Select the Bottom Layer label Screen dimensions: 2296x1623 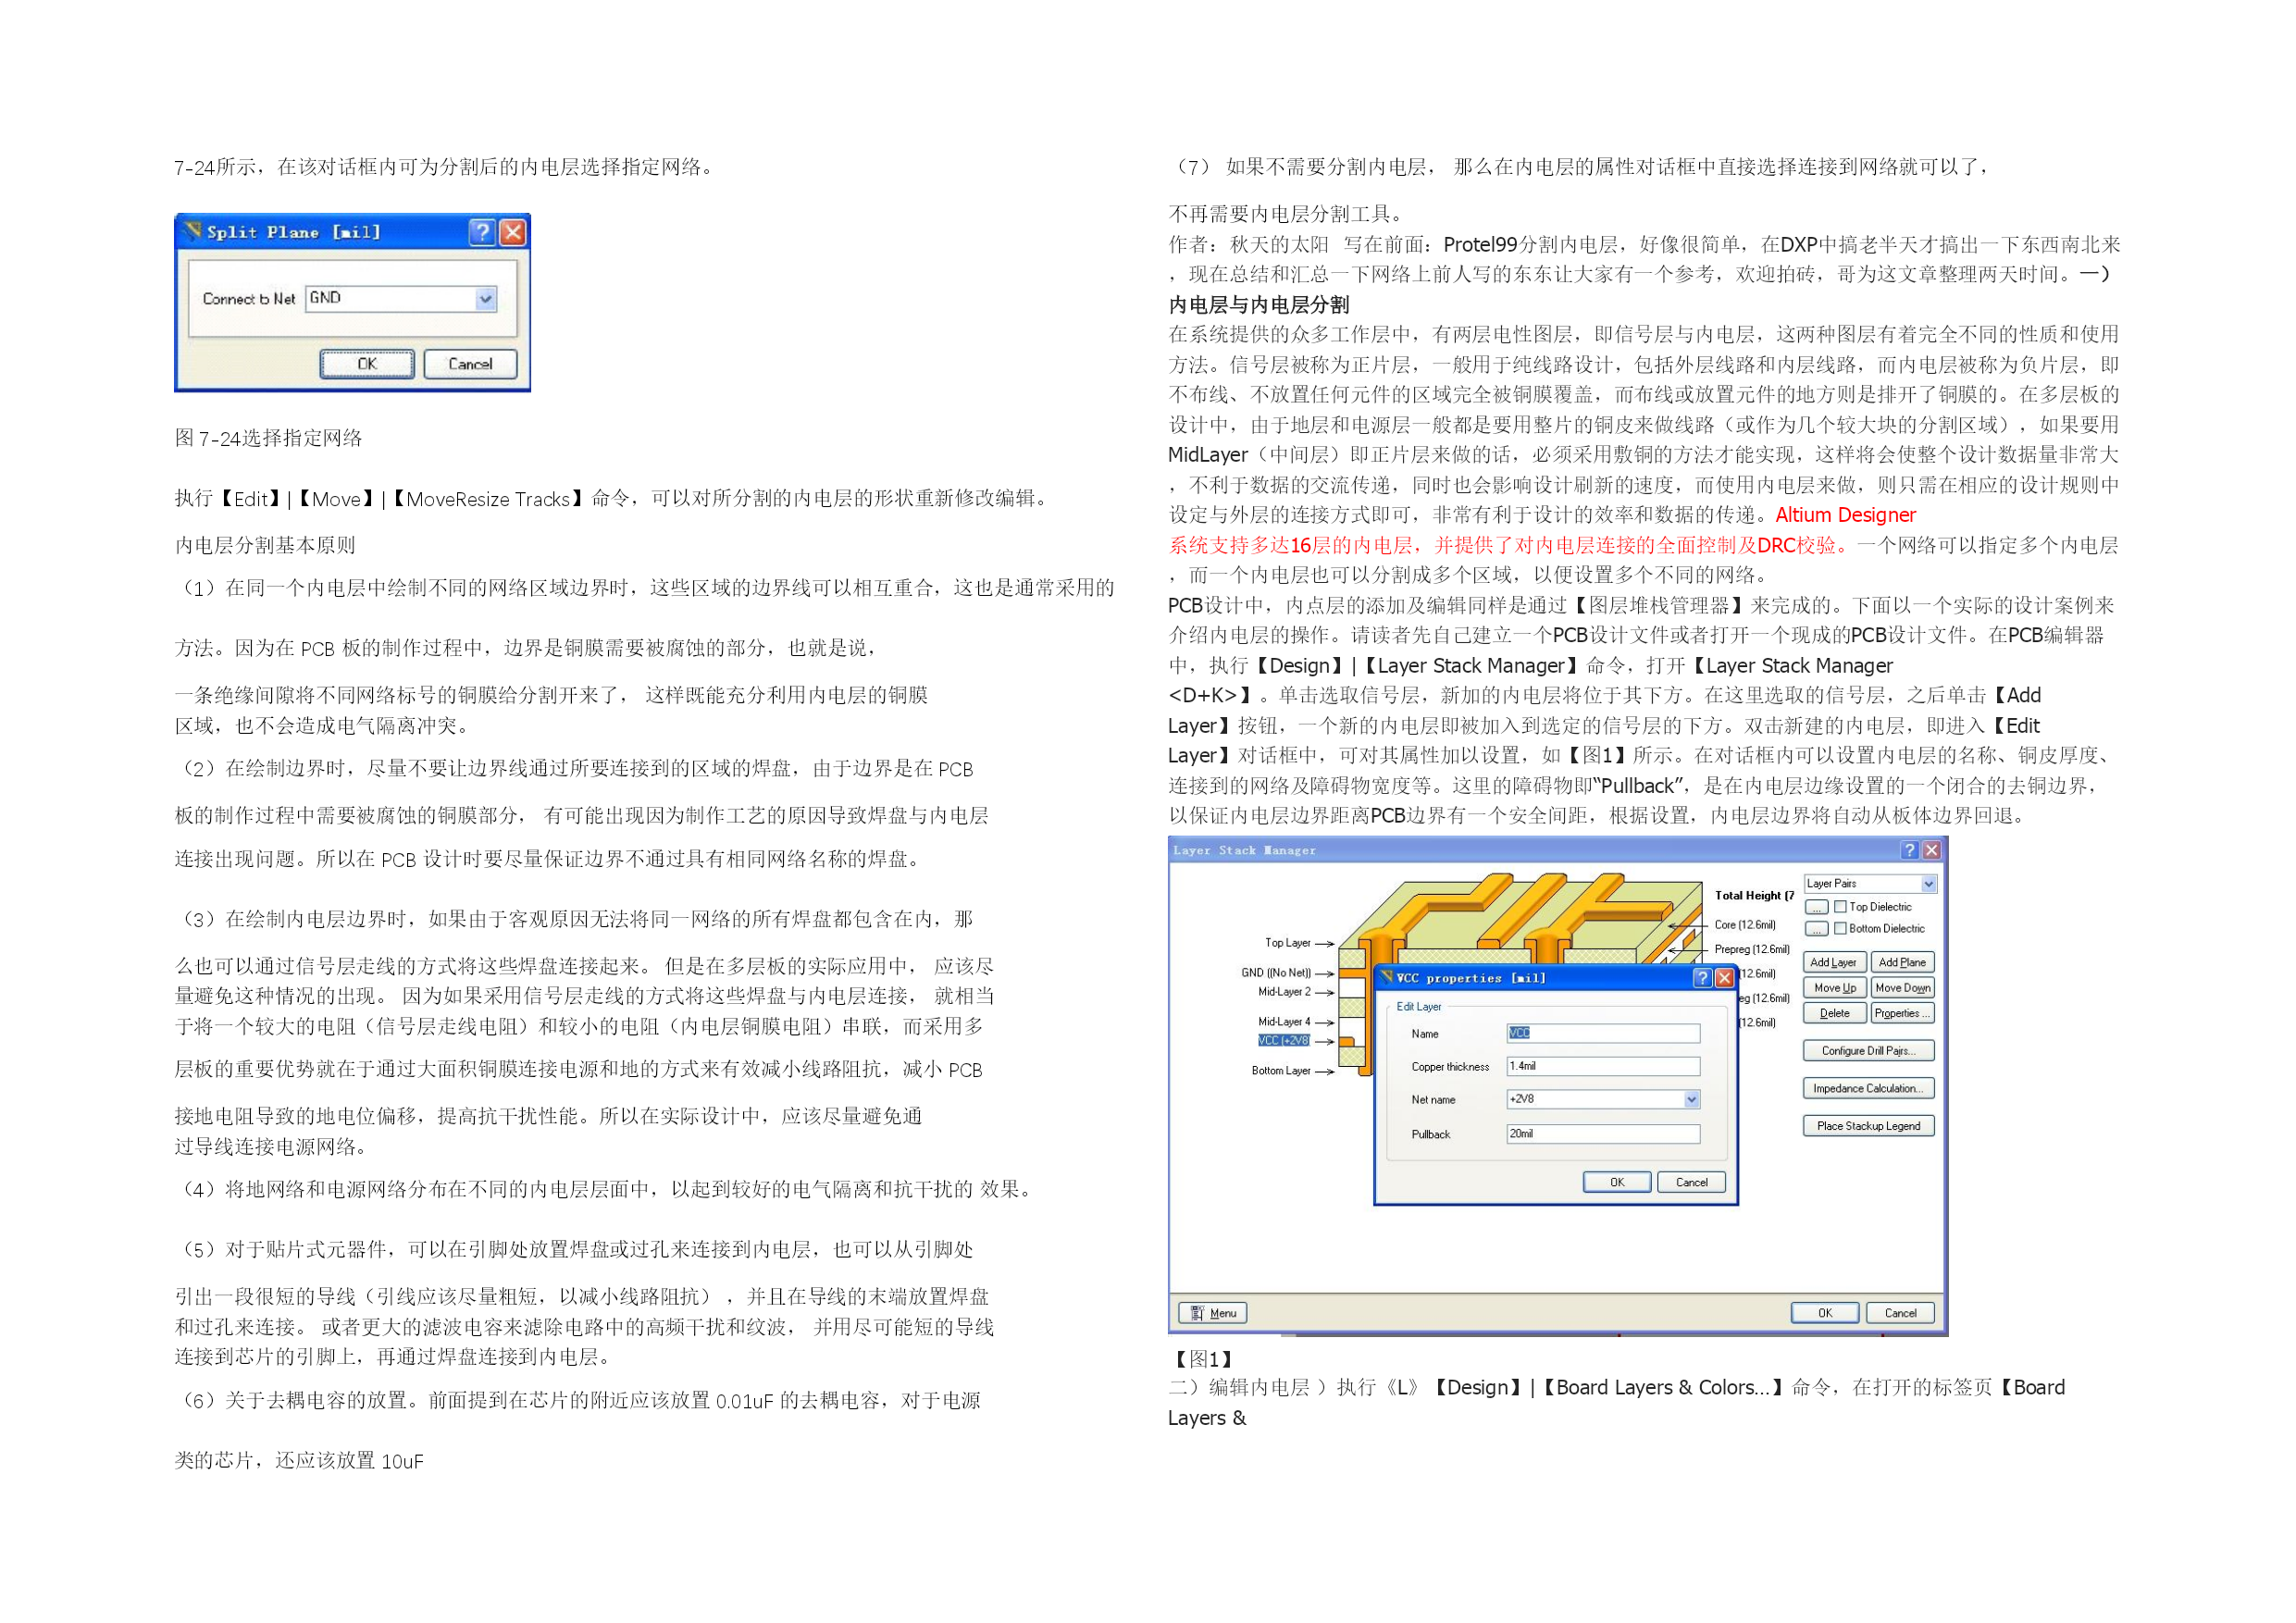pyautogui.click(x=1281, y=1071)
